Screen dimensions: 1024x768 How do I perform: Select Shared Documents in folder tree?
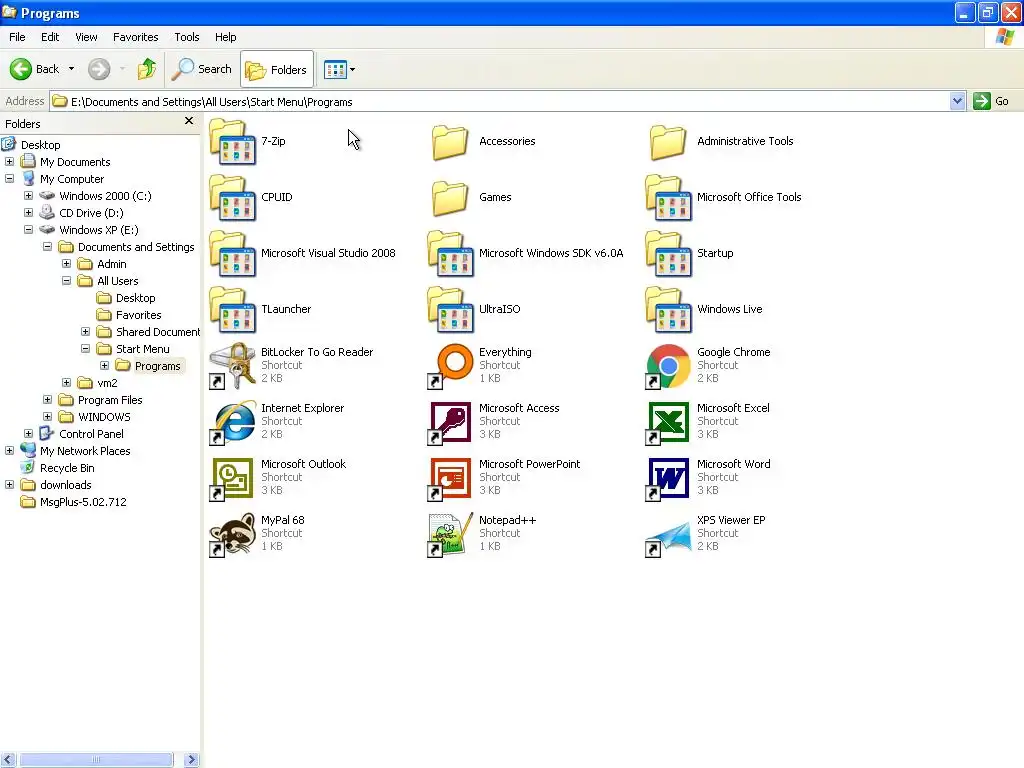157,332
